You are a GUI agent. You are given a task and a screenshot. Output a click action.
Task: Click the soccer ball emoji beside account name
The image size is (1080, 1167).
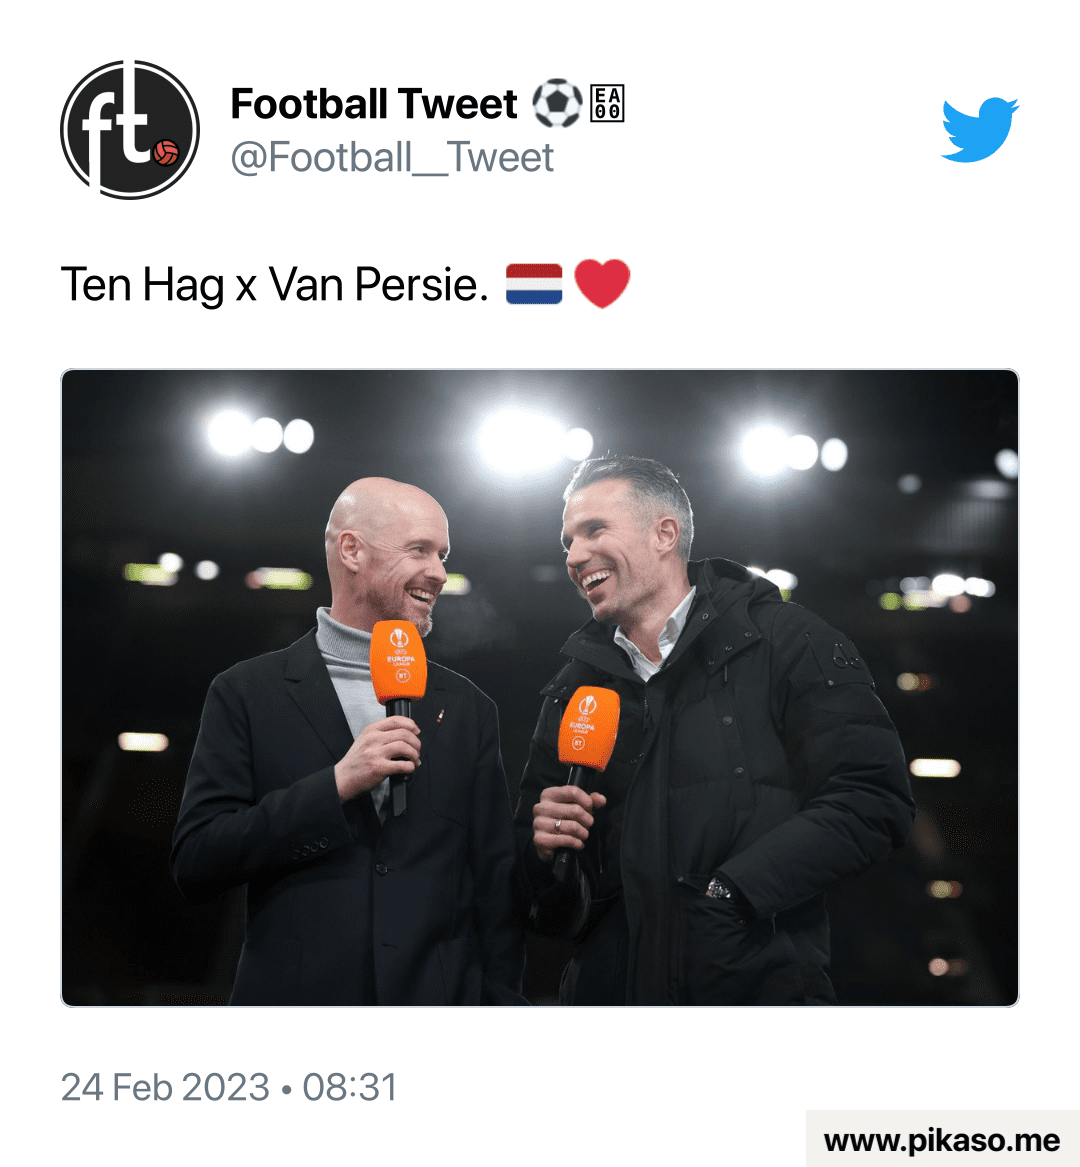556,104
